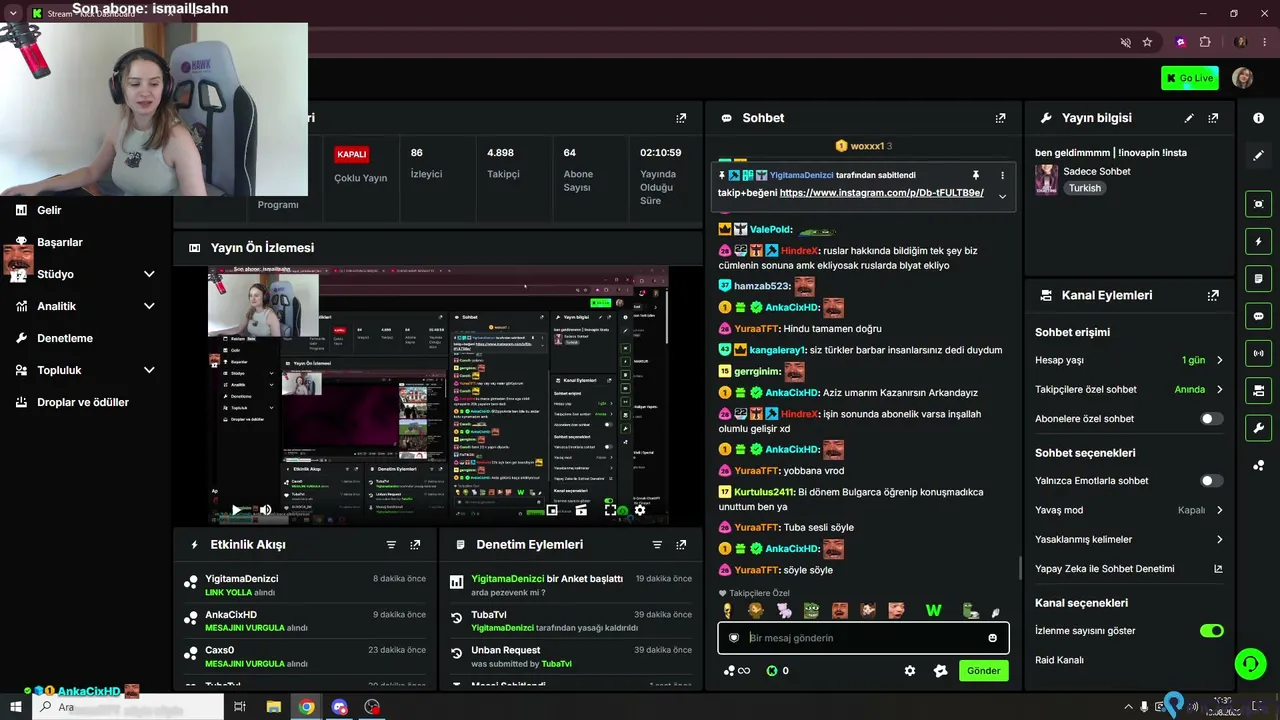1280x720 pixels.
Task: Click the Pepe frog emote in quick emotes
Action: coord(812,610)
